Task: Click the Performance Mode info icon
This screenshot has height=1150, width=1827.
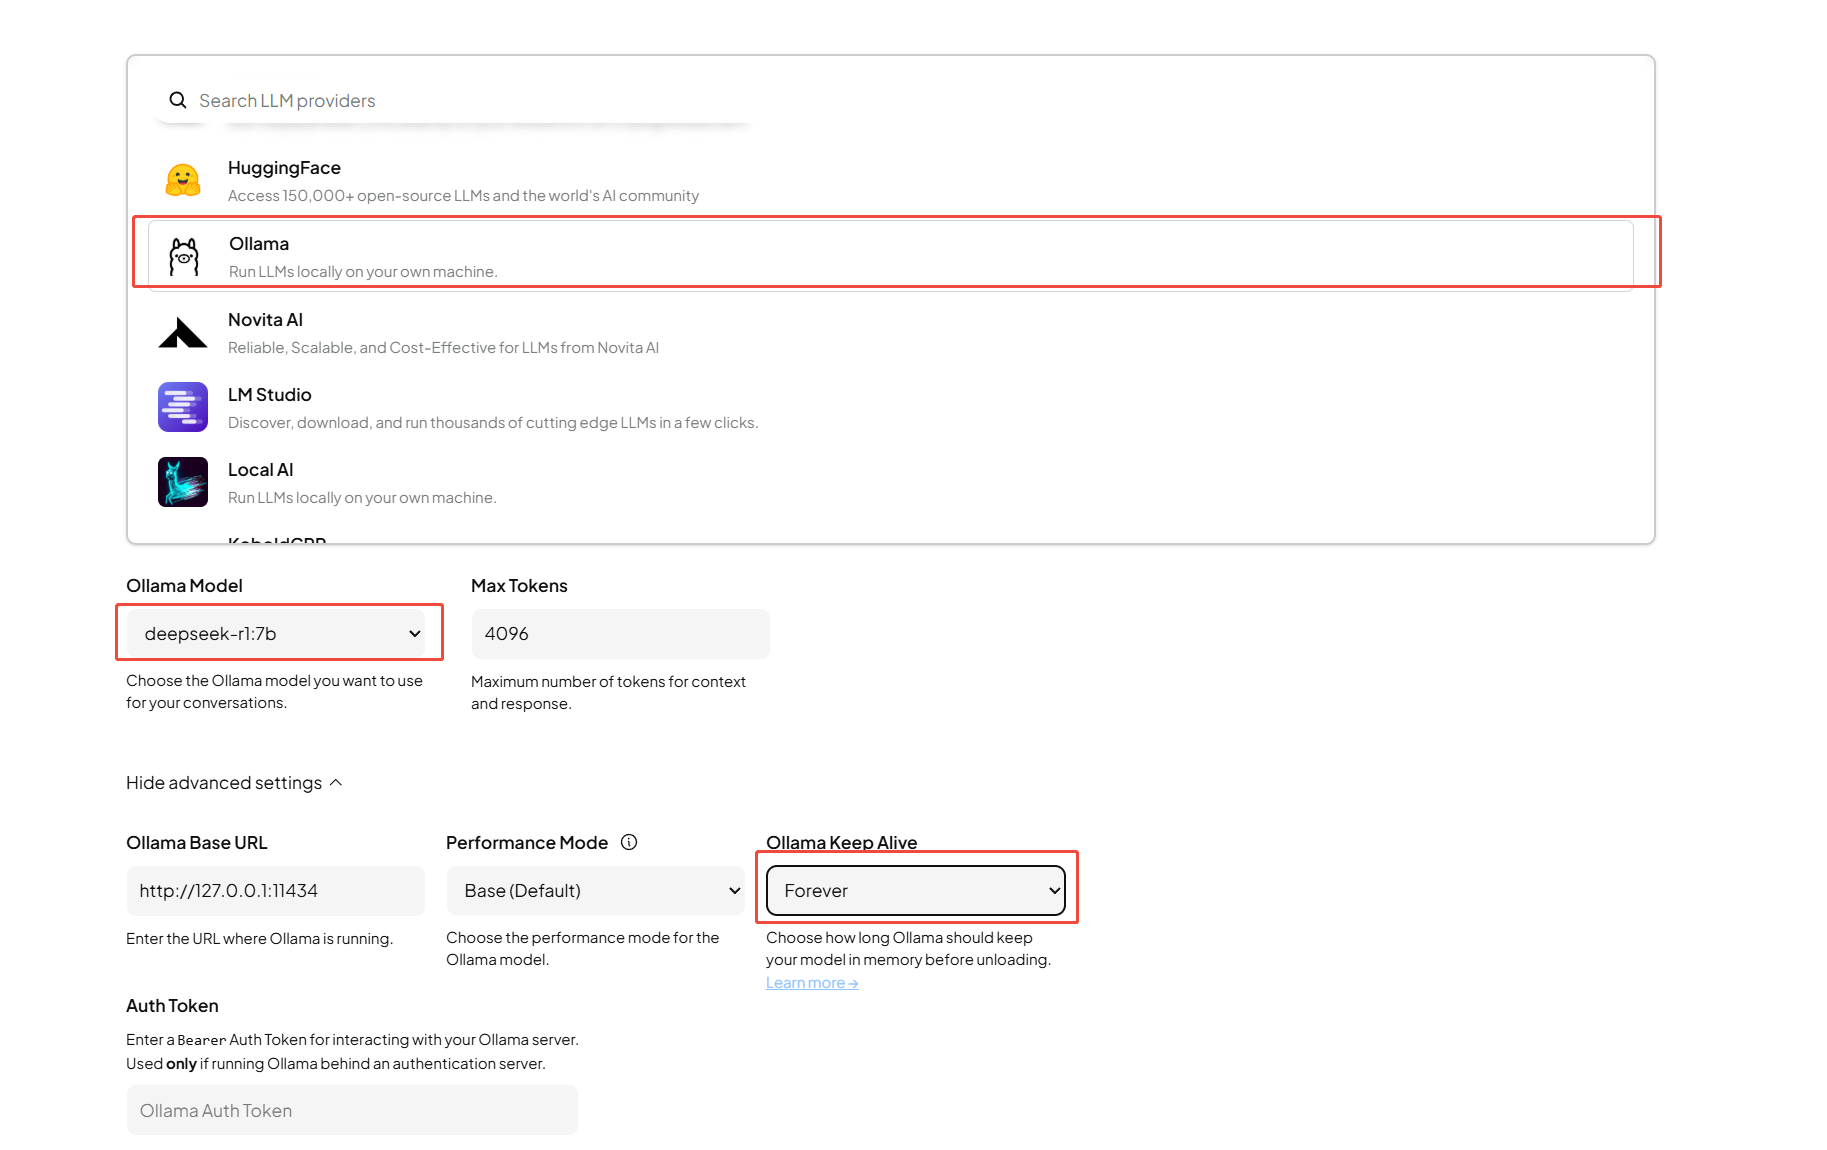Action: pyautogui.click(x=629, y=842)
